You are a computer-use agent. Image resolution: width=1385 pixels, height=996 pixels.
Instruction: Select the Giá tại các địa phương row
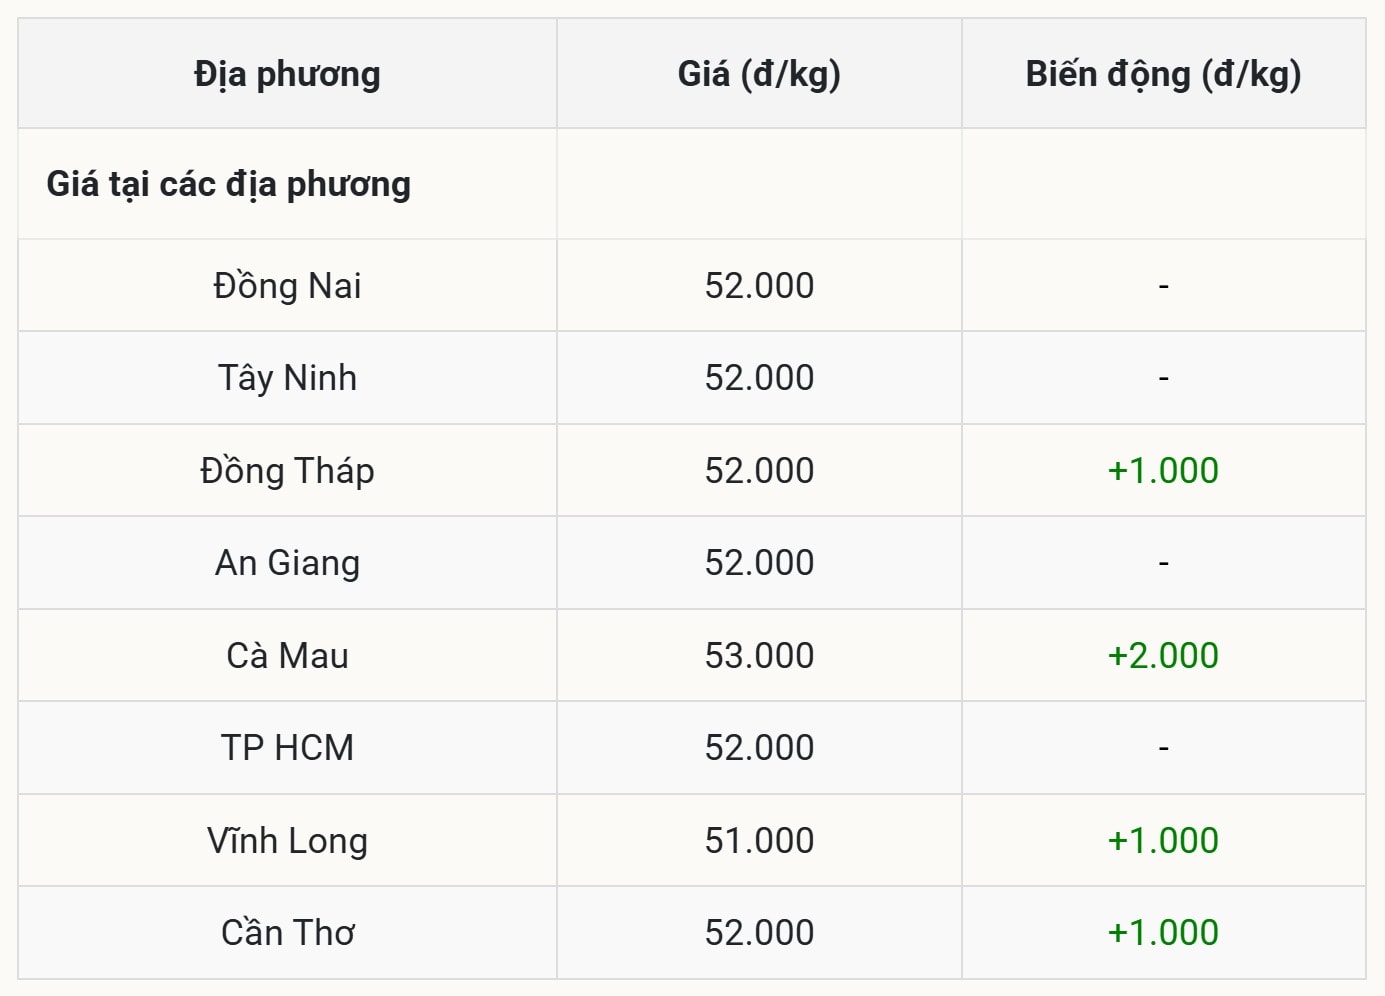point(229,184)
